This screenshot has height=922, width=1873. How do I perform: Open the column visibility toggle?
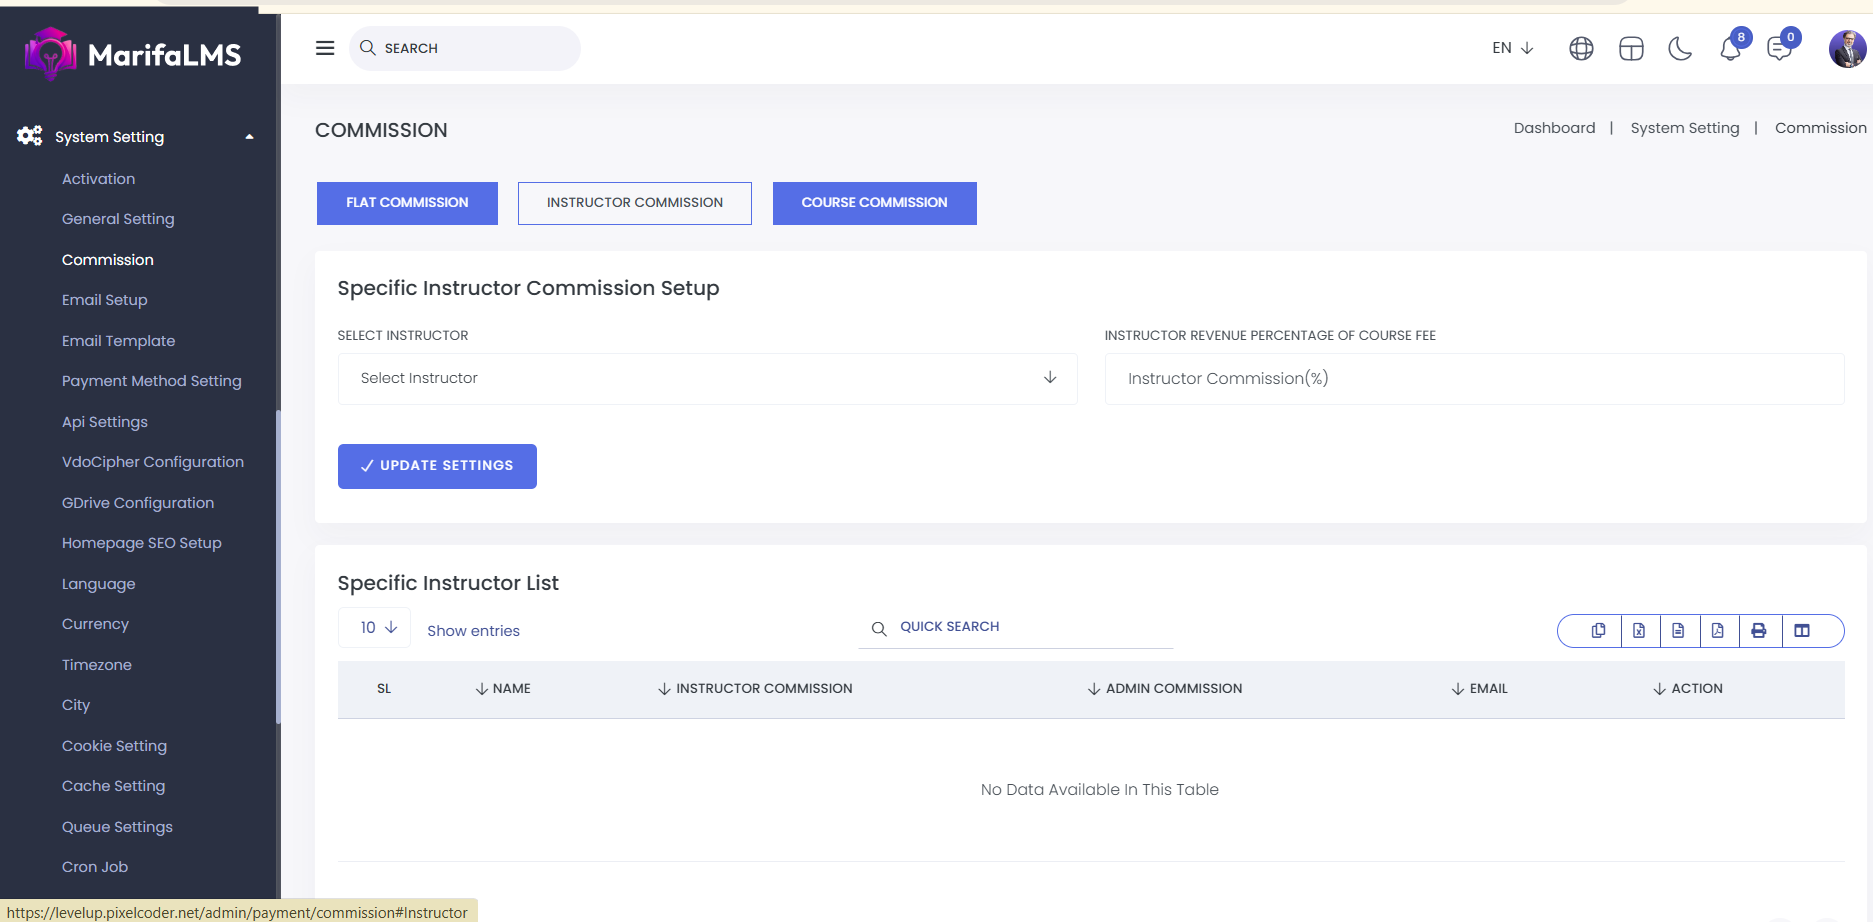coord(1802,631)
